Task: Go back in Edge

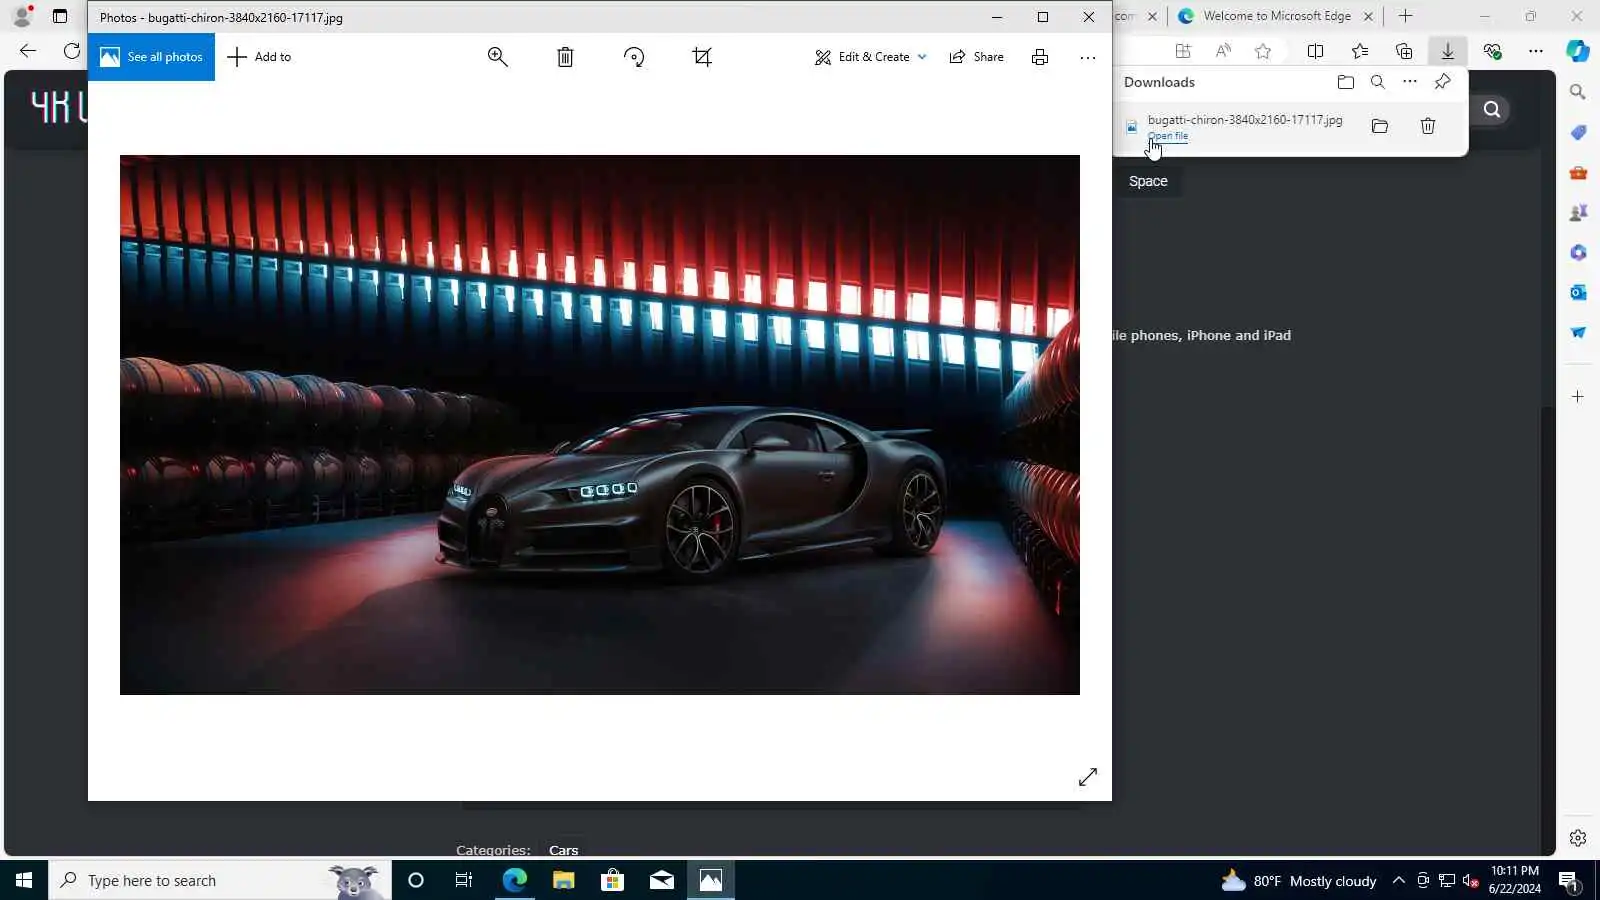Action: point(28,51)
